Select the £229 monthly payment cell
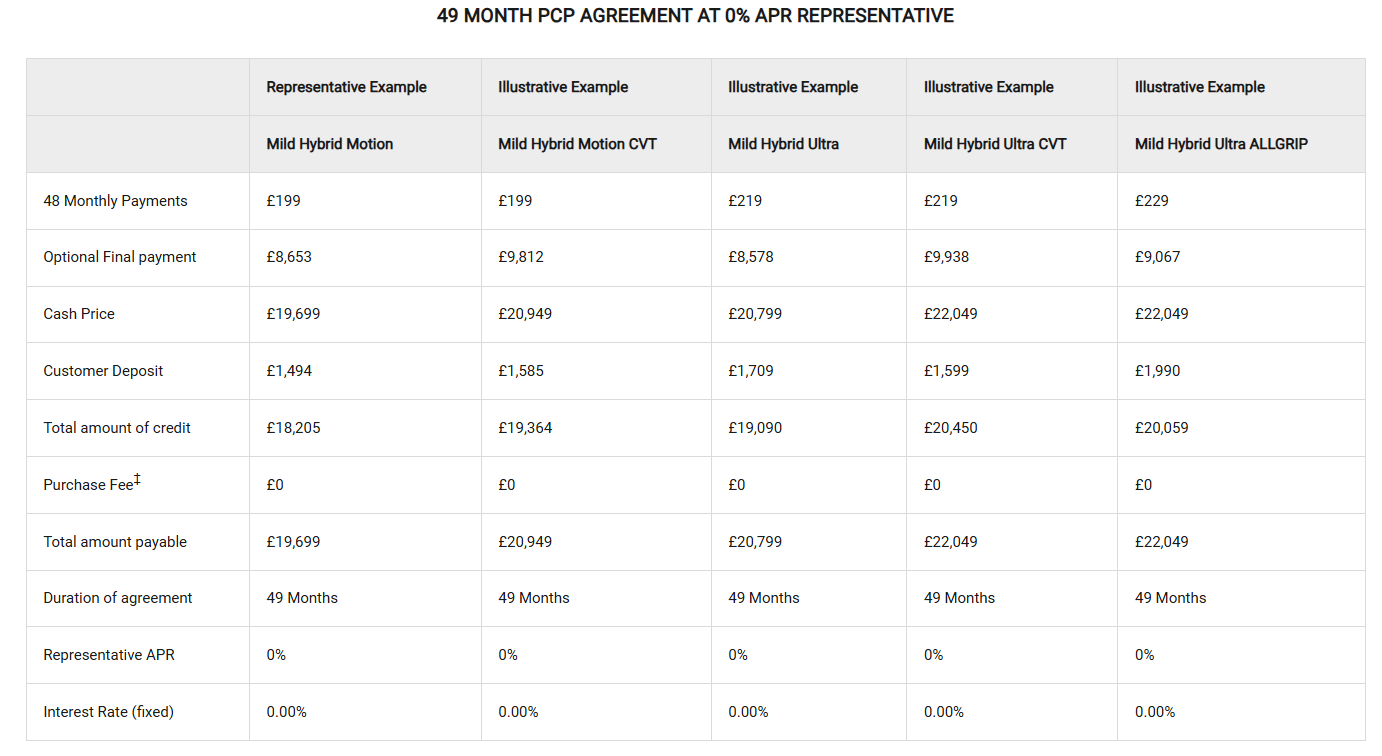The width and height of the screenshot is (1382, 756). tap(1152, 201)
